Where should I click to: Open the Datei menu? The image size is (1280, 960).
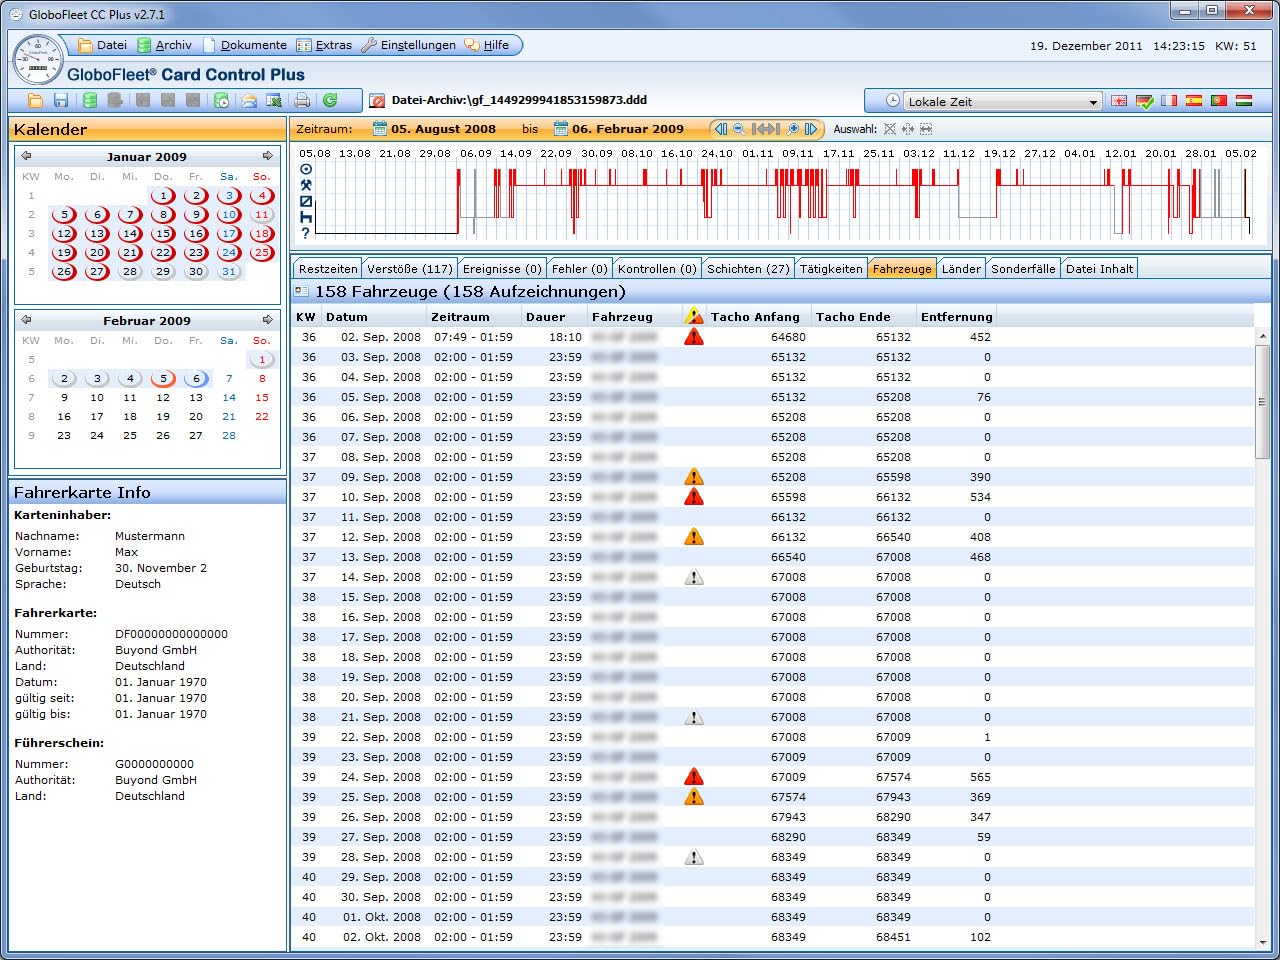(x=103, y=45)
